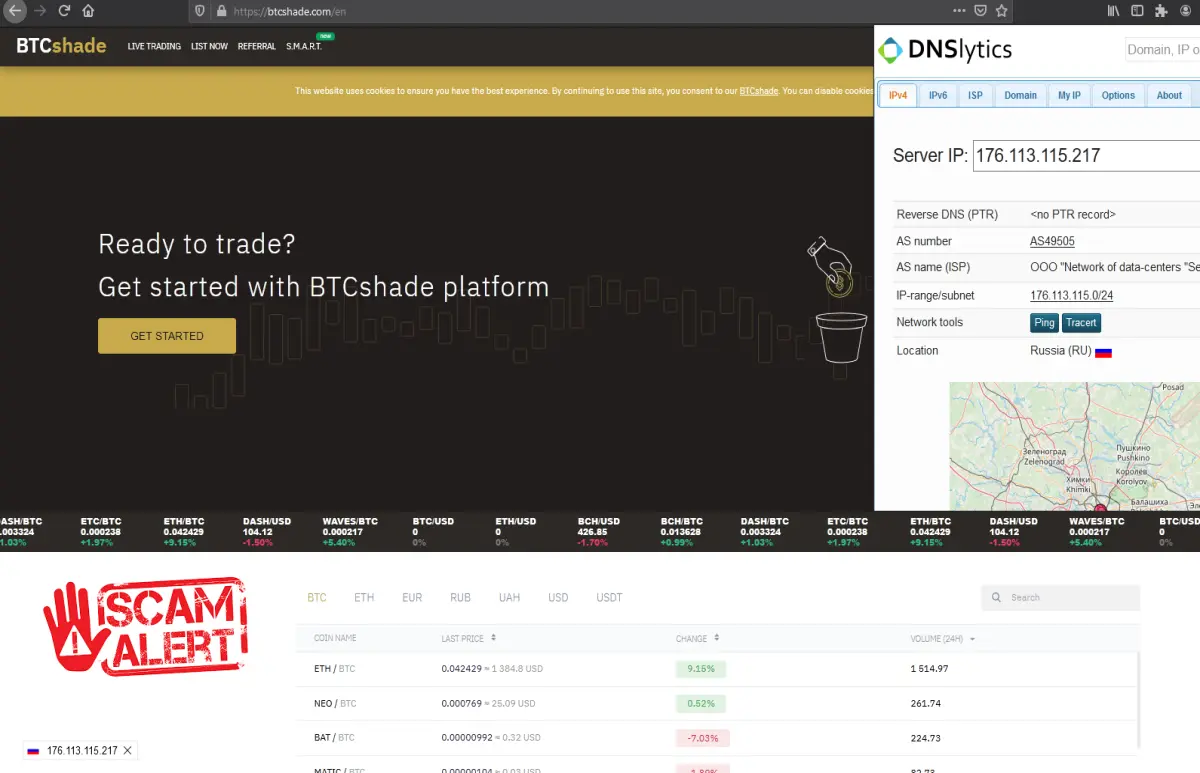The width and height of the screenshot is (1200, 773).
Task: Open the About tab in DNSlytics
Action: pyautogui.click(x=1169, y=95)
